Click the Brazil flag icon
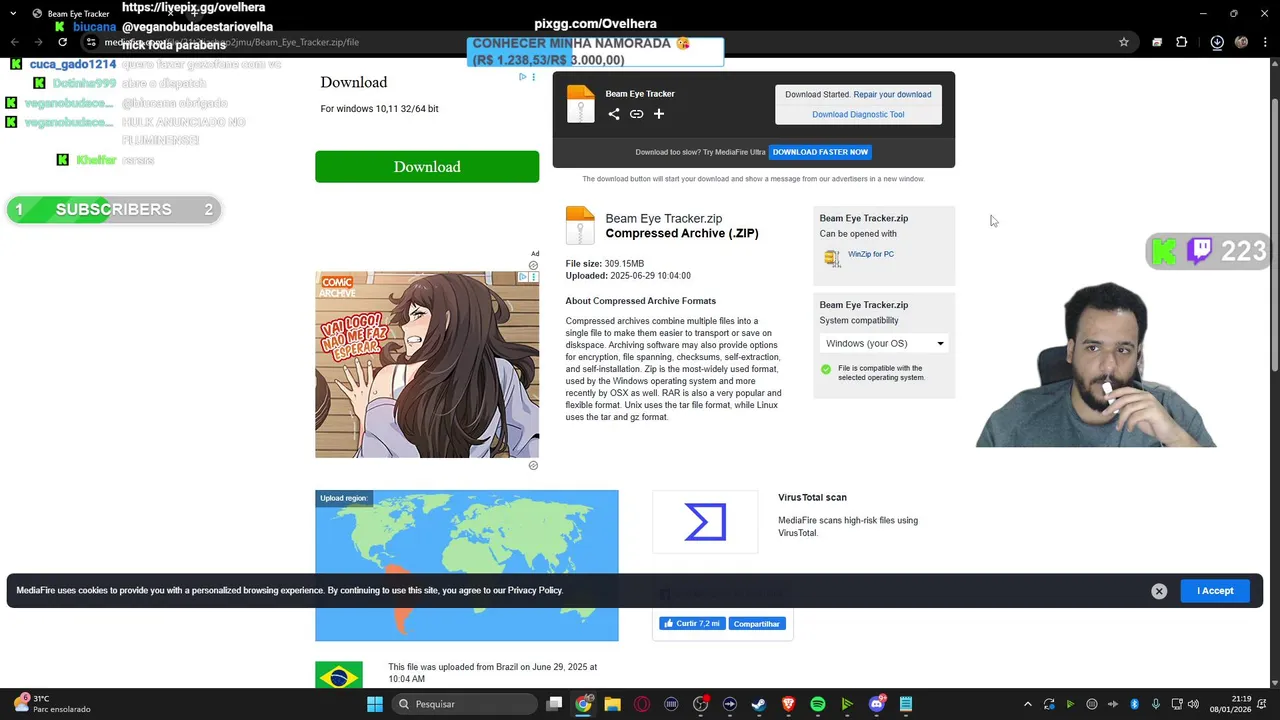Screen dimensions: 1280x720 click(339, 677)
